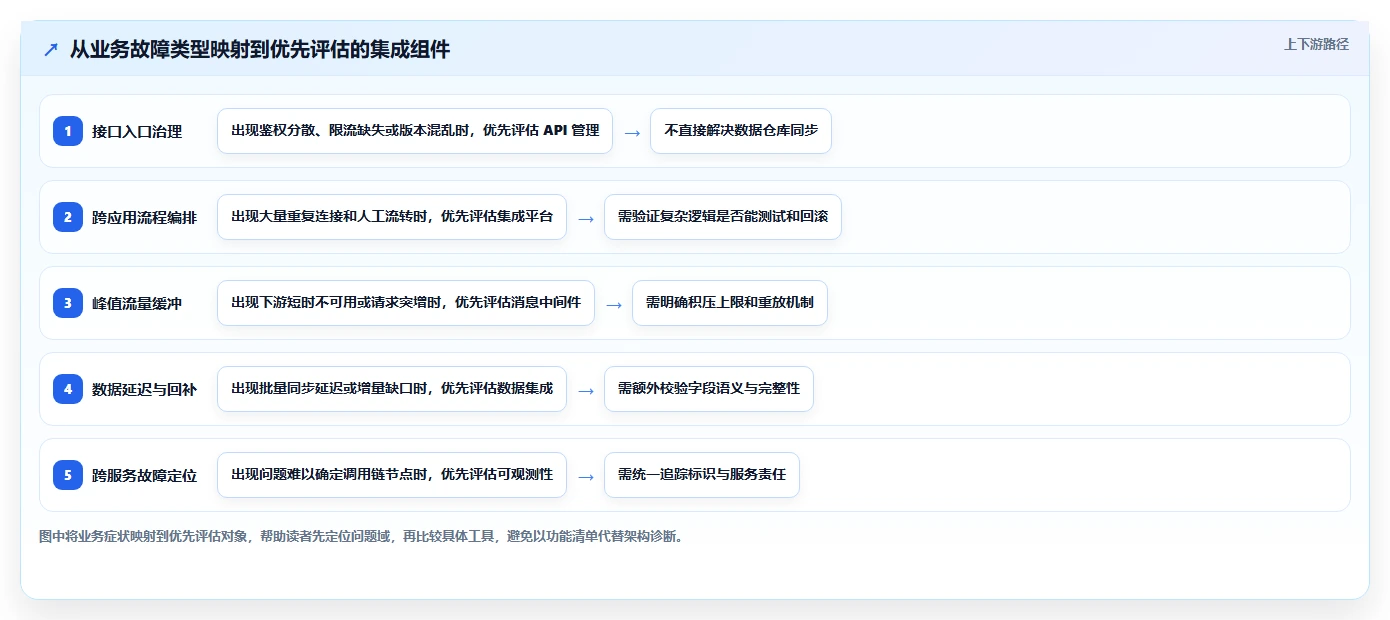This screenshot has height=620, width=1390.
Task: Click the 不直接解决数据仓库同步 box
Action: (741, 131)
